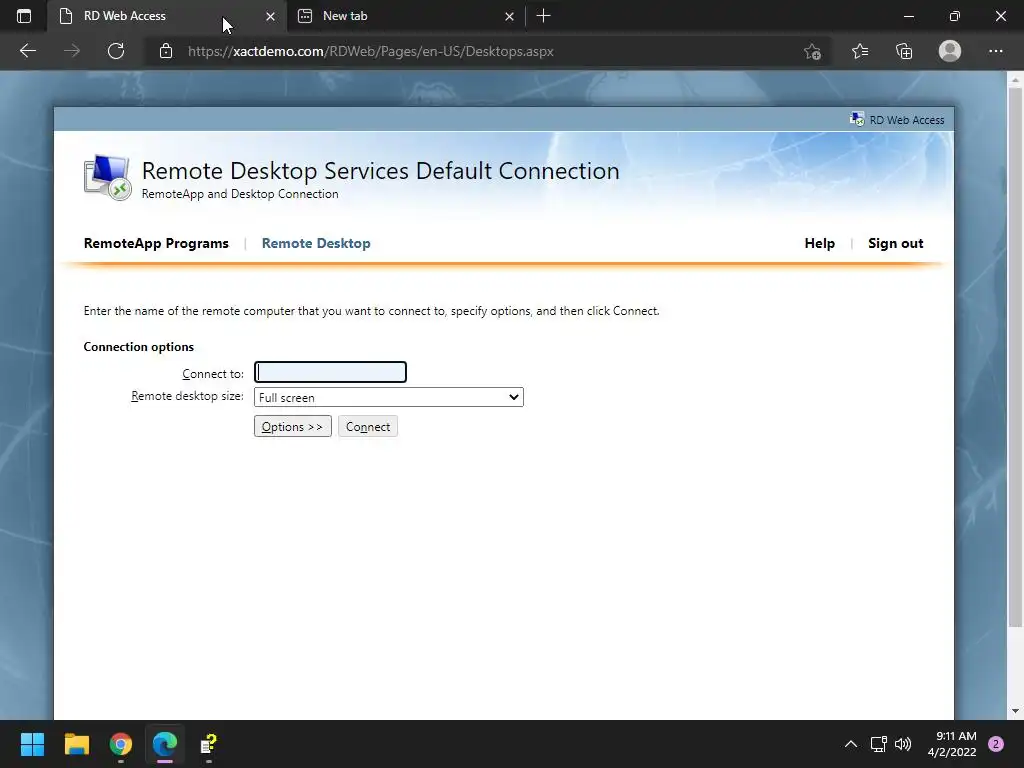Close the New tab tab
The width and height of the screenshot is (1024, 768).
coord(509,16)
